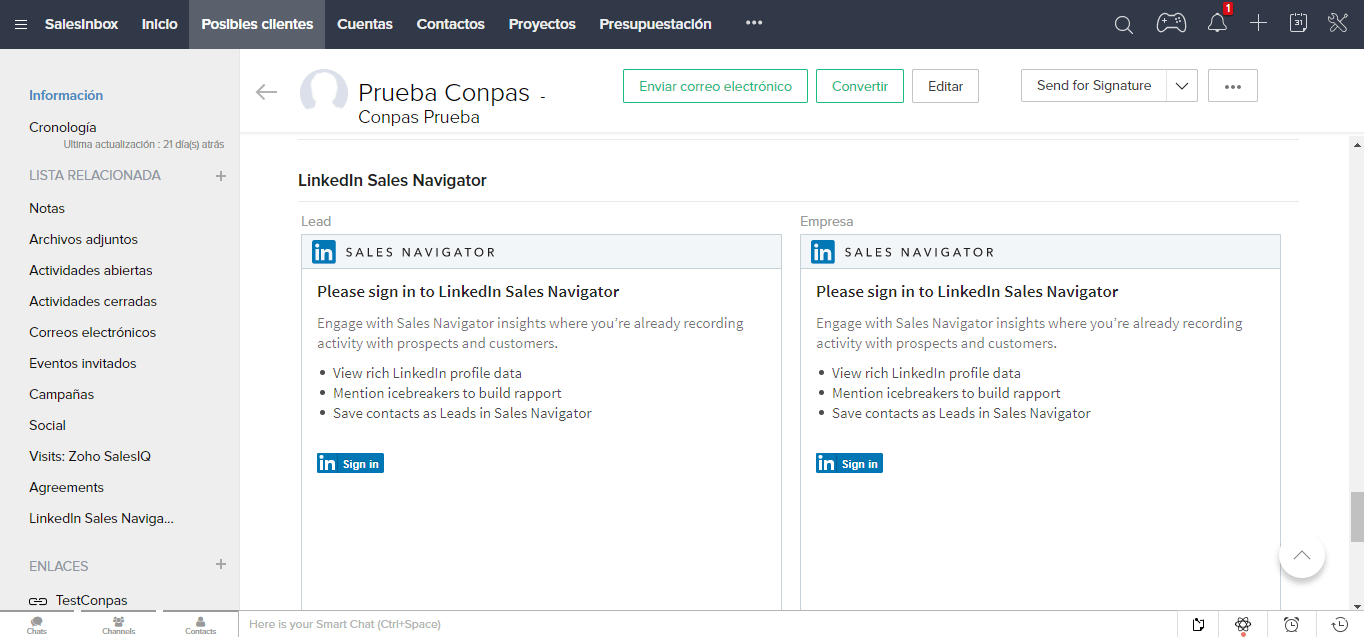Sign in to LinkedIn under Empresa
The image size is (1364, 637).
(x=849, y=463)
